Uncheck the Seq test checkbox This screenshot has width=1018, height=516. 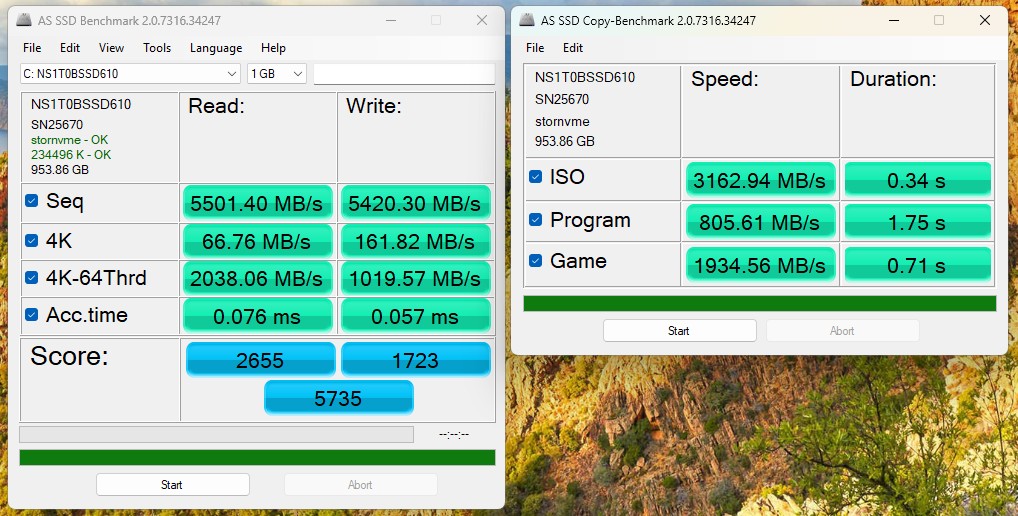(32, 201)
